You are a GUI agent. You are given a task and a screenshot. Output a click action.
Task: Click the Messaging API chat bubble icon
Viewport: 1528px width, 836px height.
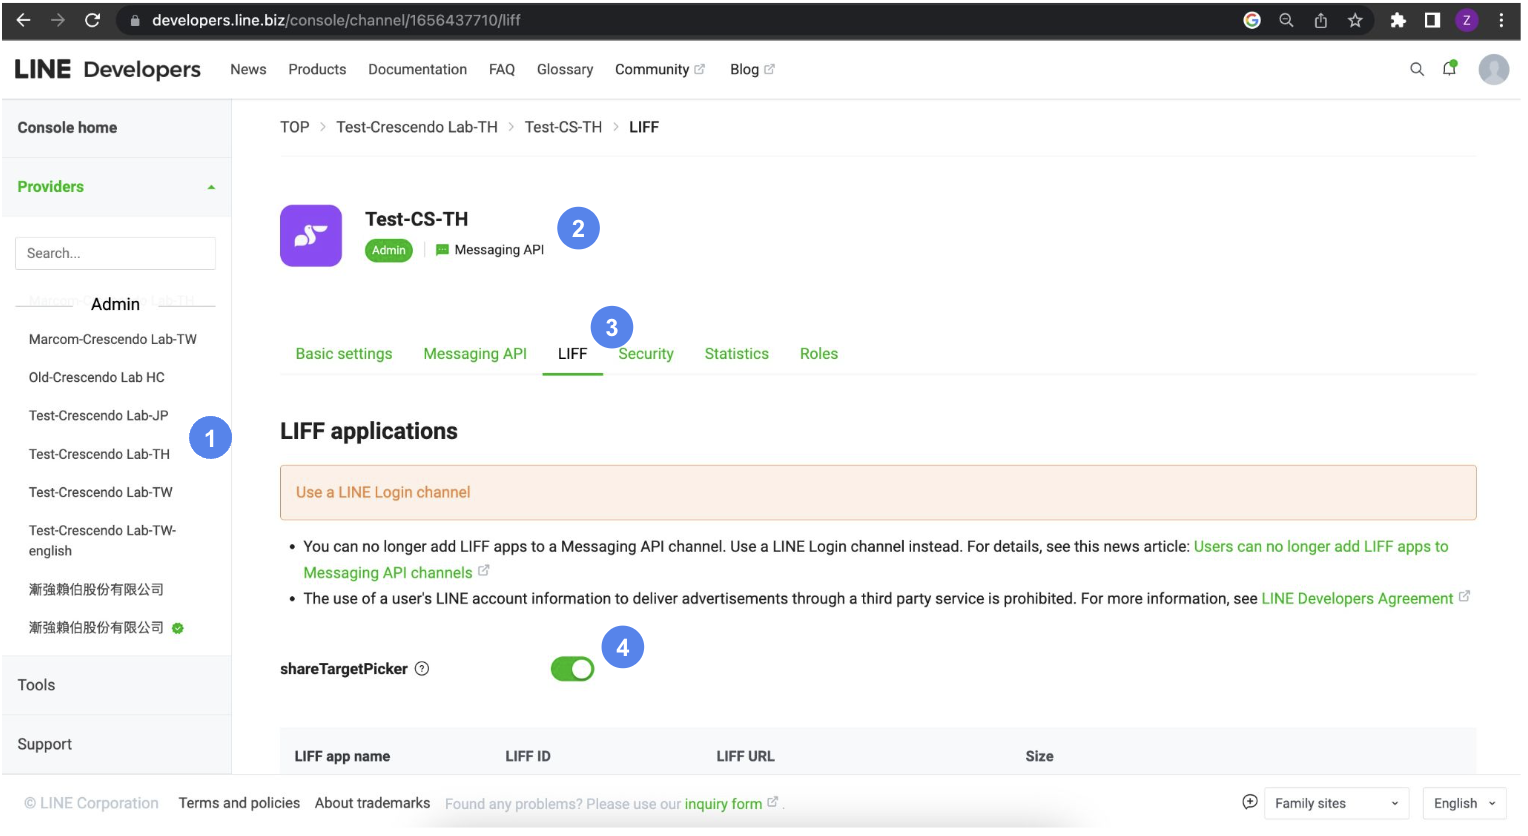pos(442,250)
